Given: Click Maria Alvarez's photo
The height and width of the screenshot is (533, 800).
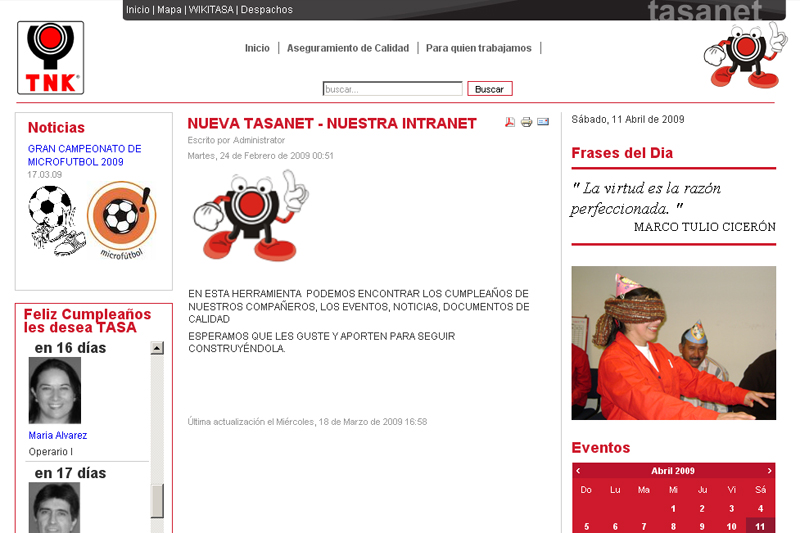Looking at the screenshot, I should coord(55,390).
